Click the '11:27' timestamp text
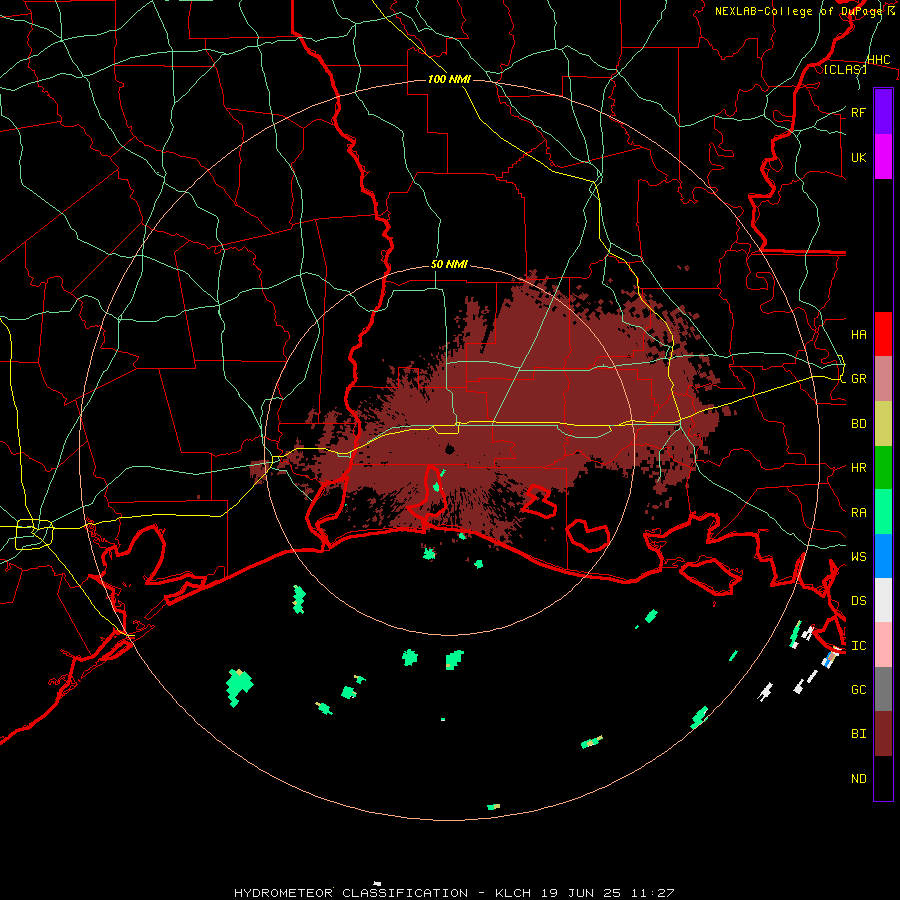 click(652, 893)
